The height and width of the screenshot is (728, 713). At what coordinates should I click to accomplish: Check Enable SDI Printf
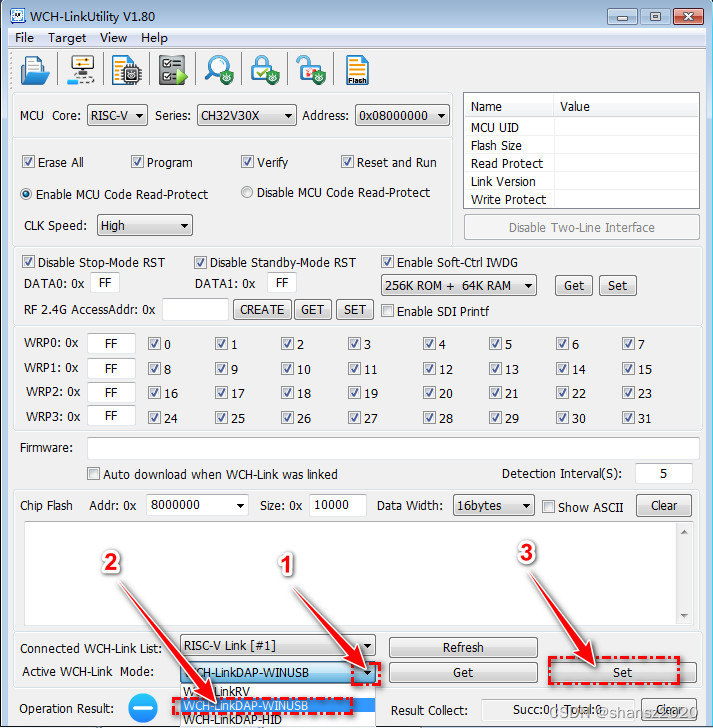coord(387,311)
